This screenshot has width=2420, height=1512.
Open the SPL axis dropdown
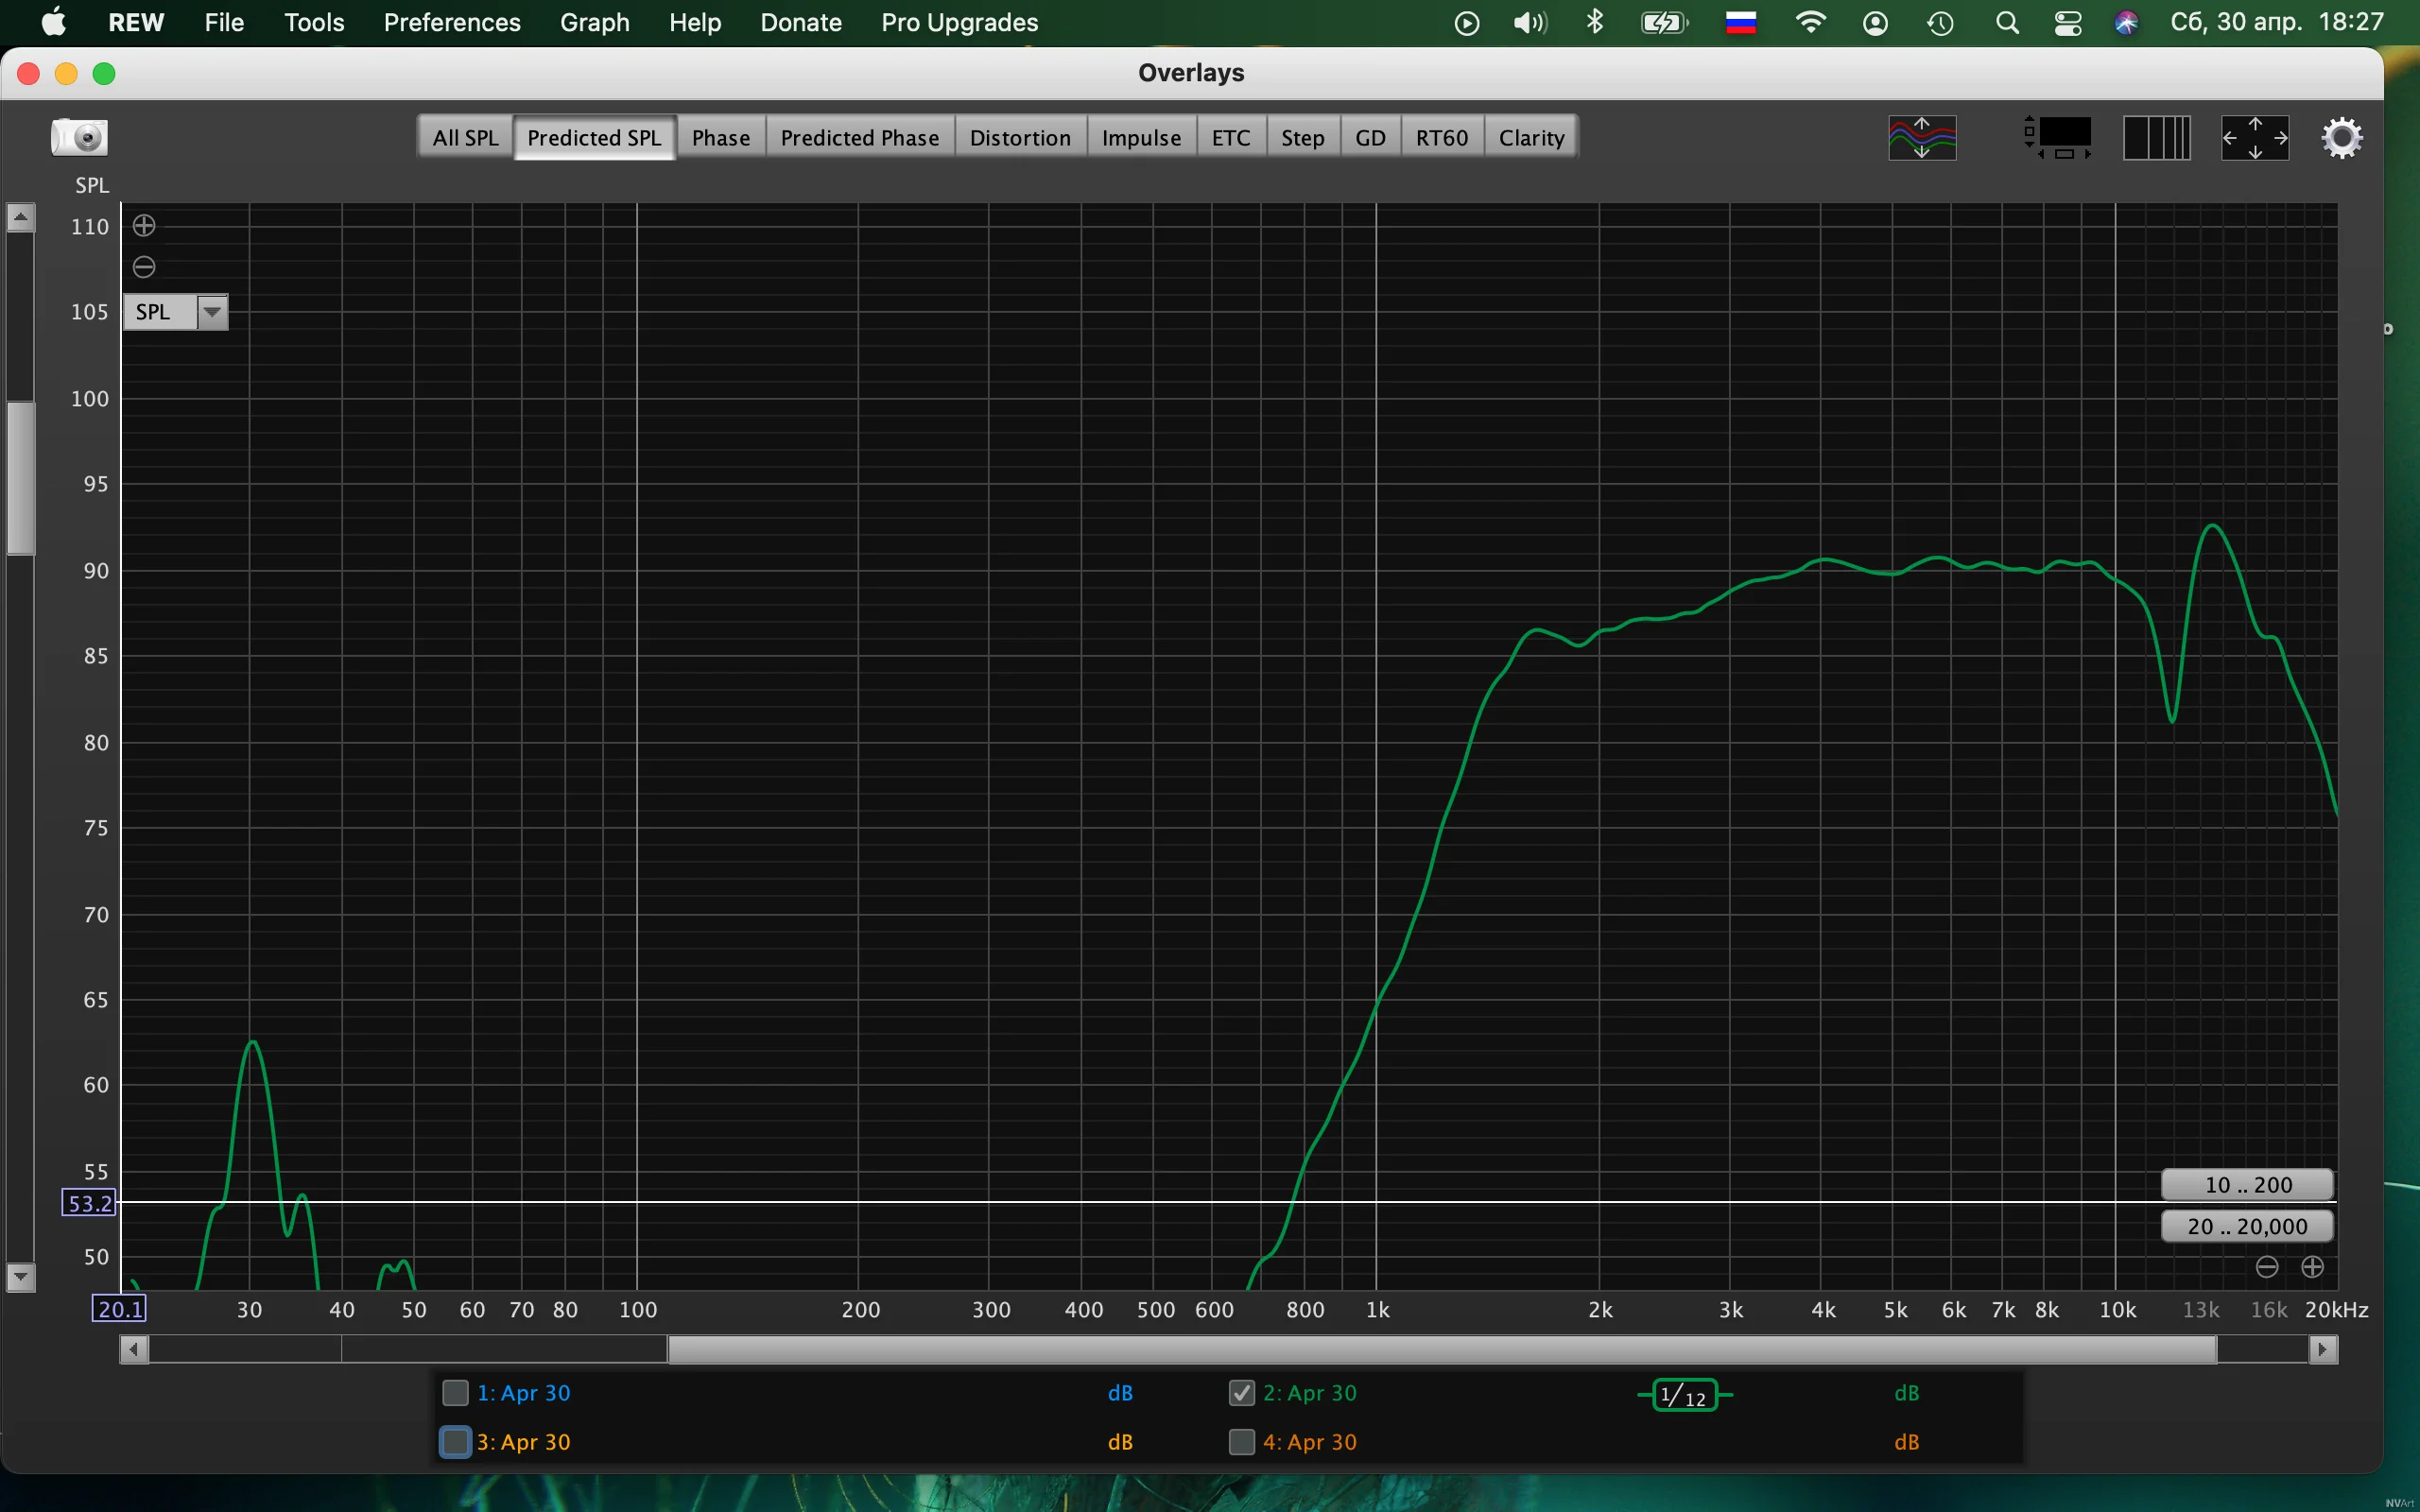(212, 312)
